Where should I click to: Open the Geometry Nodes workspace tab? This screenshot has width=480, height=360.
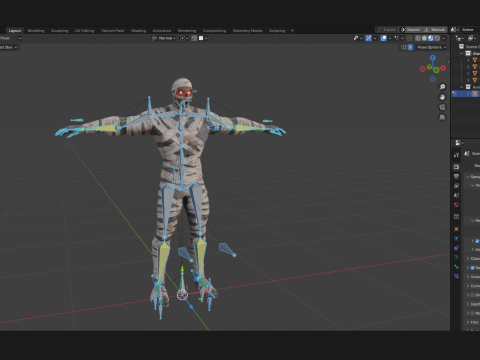coord(248,31)
